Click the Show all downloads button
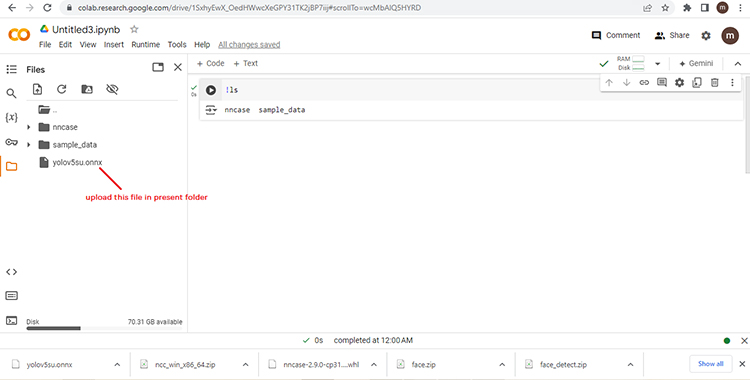Image resolution: width=750 pixels, height=380 pixels. coord(710,364)
